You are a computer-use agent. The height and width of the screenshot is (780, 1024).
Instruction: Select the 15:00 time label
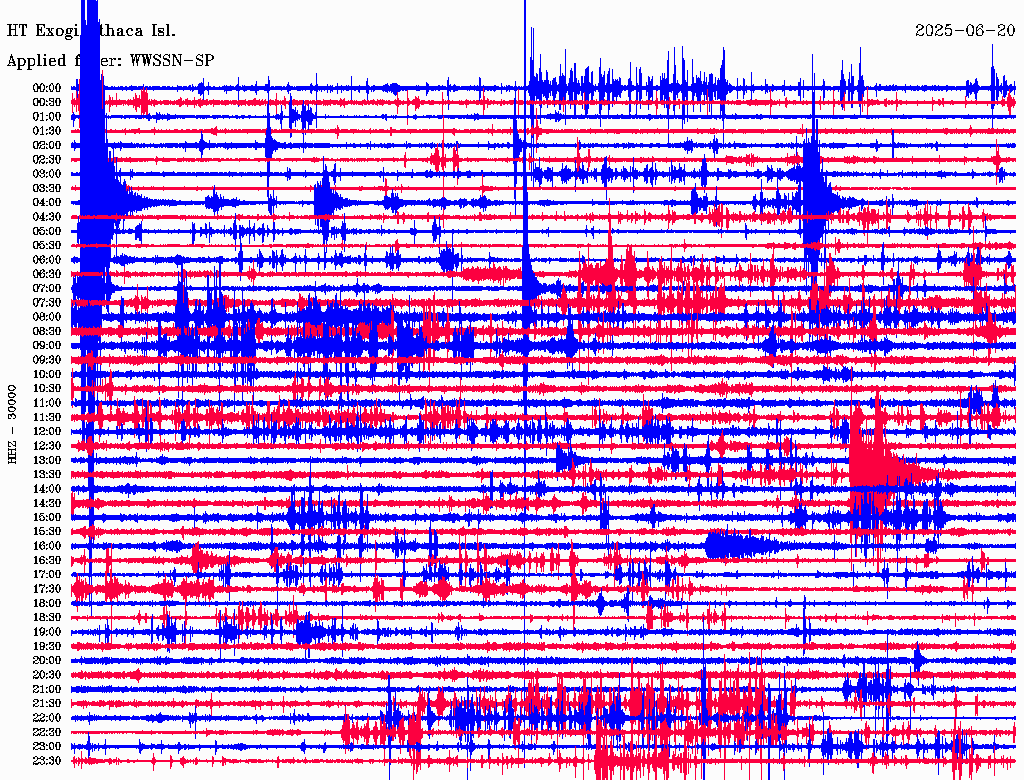47,517
